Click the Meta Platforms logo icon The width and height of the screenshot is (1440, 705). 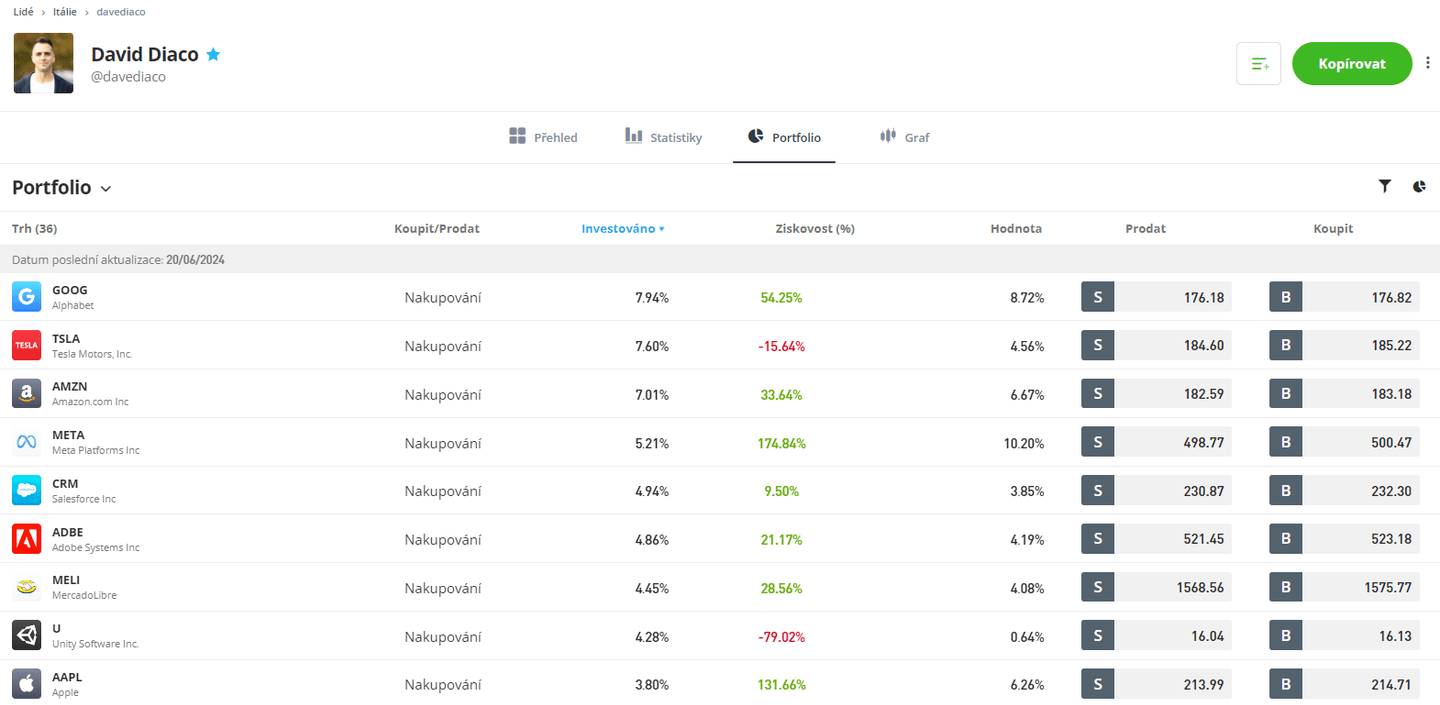pos(27,442)
